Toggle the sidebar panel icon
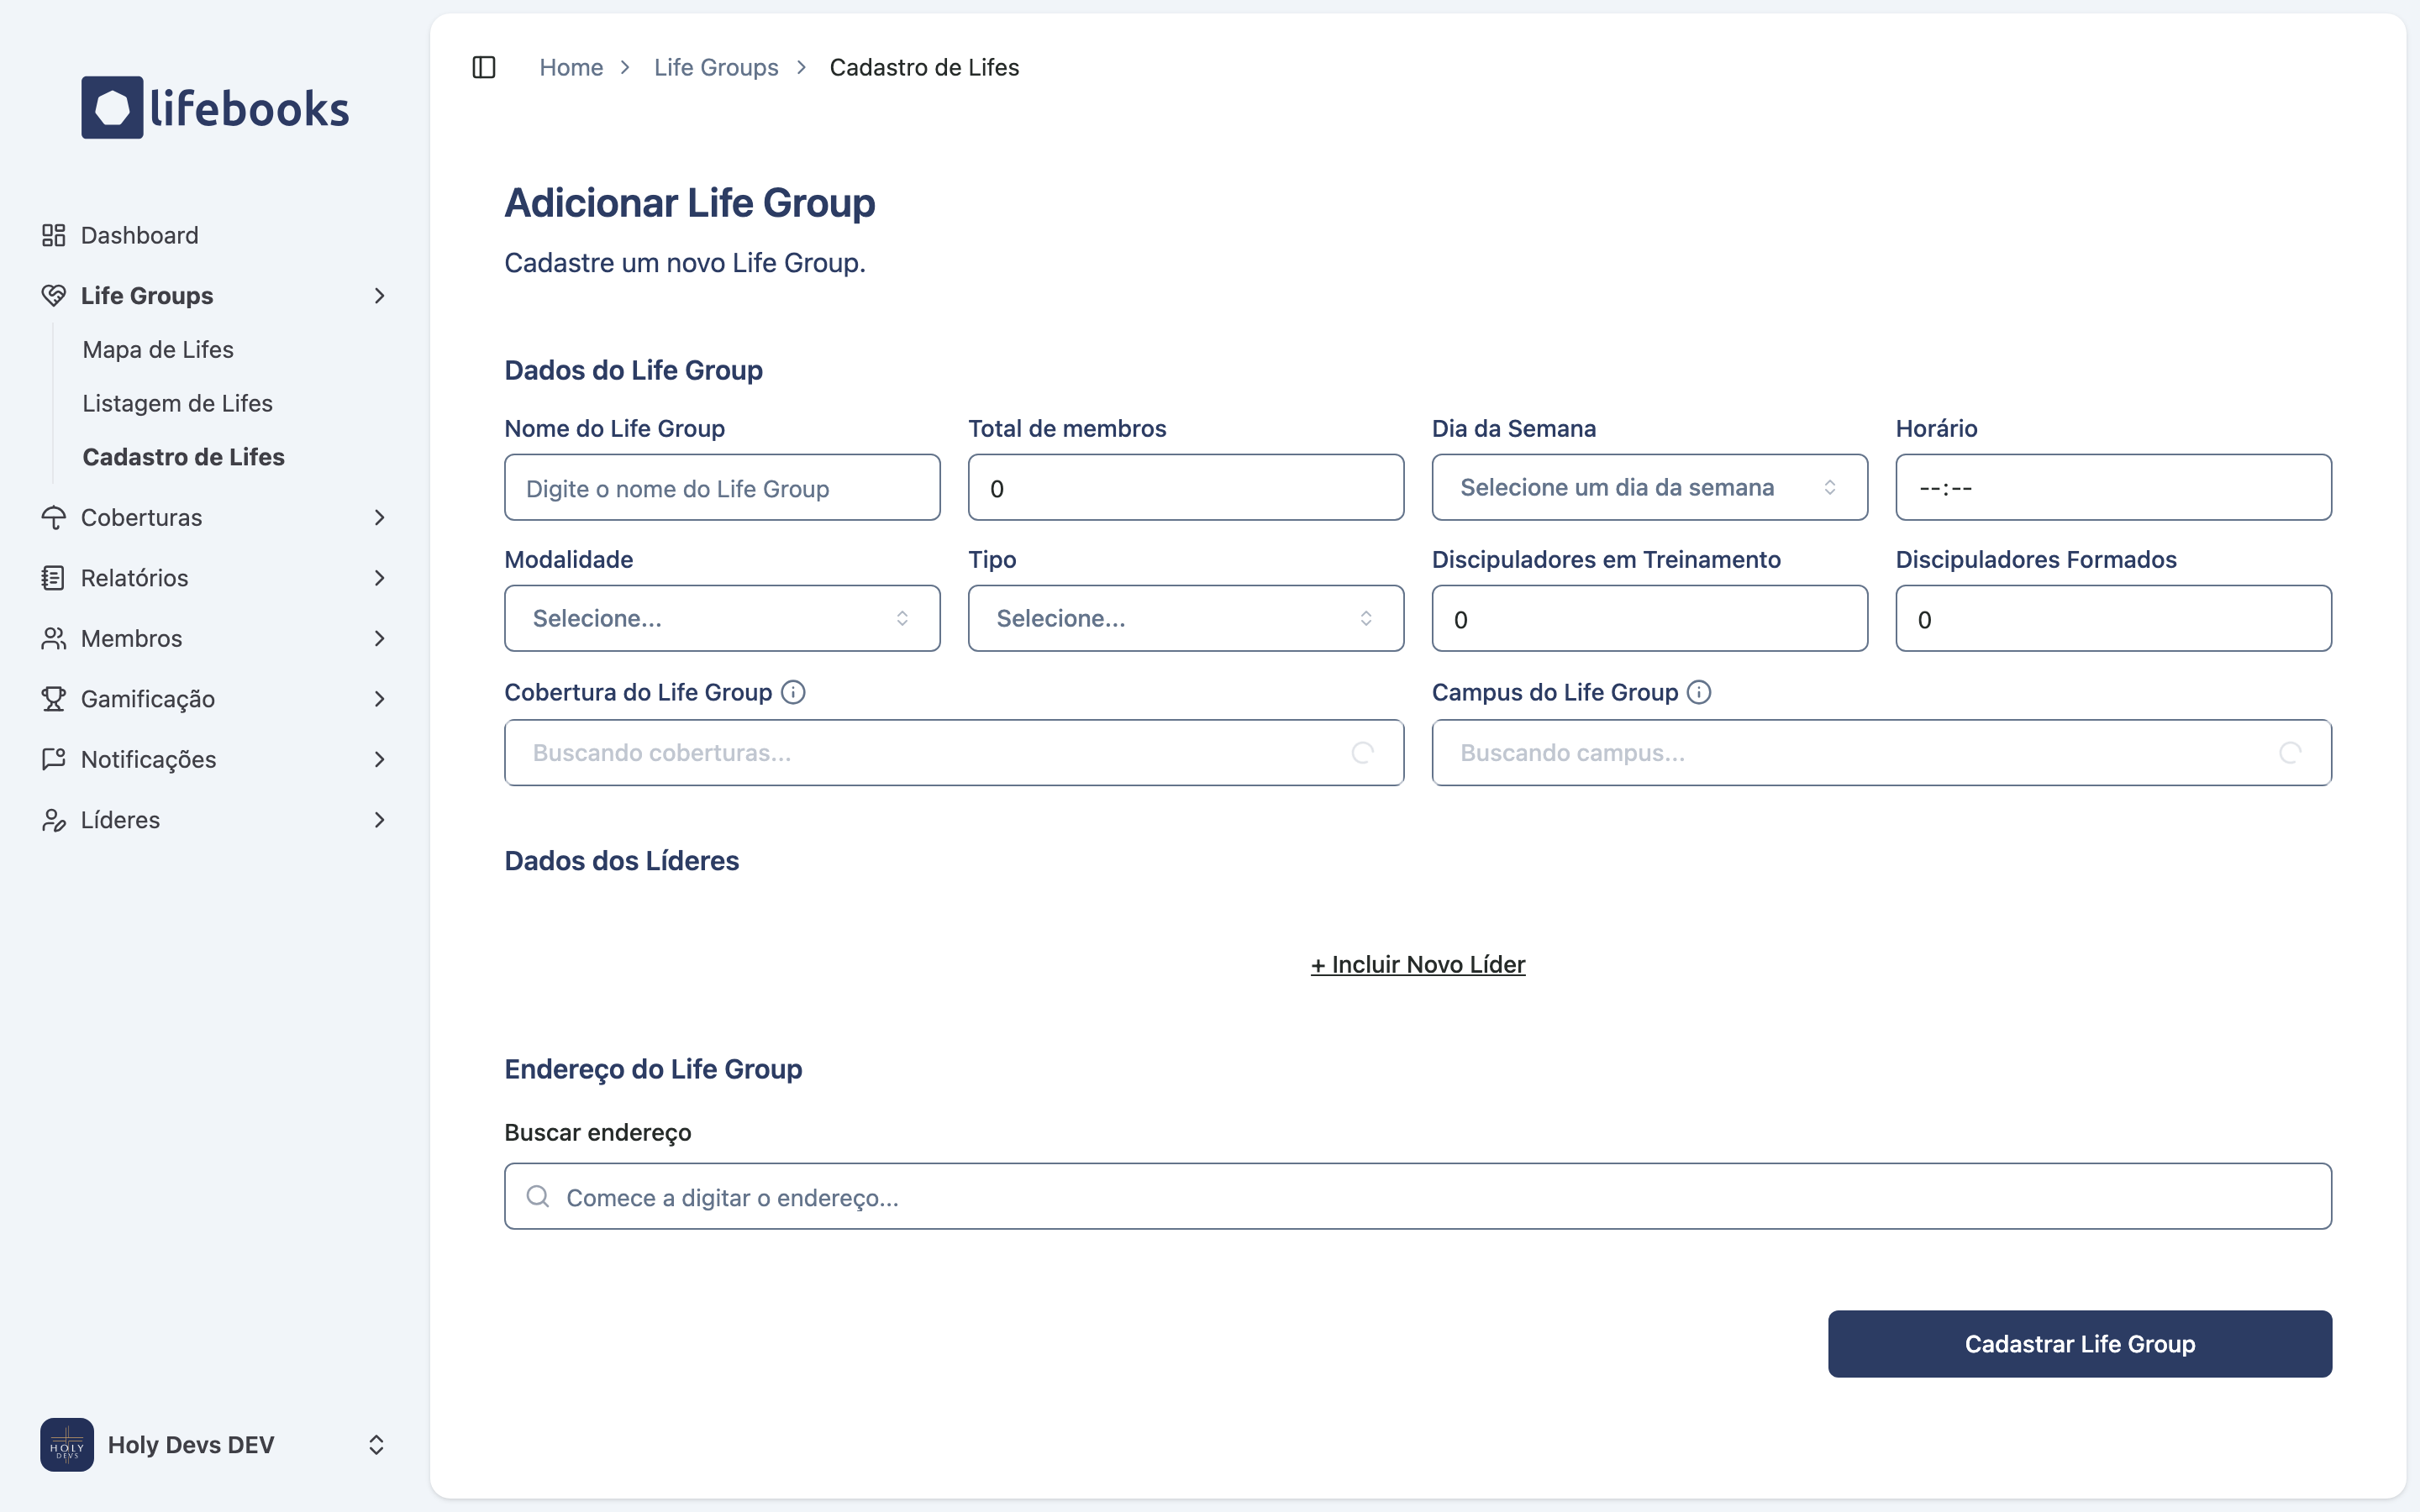This screenshot has width=2420, height=1512. (x=484, y=67)
